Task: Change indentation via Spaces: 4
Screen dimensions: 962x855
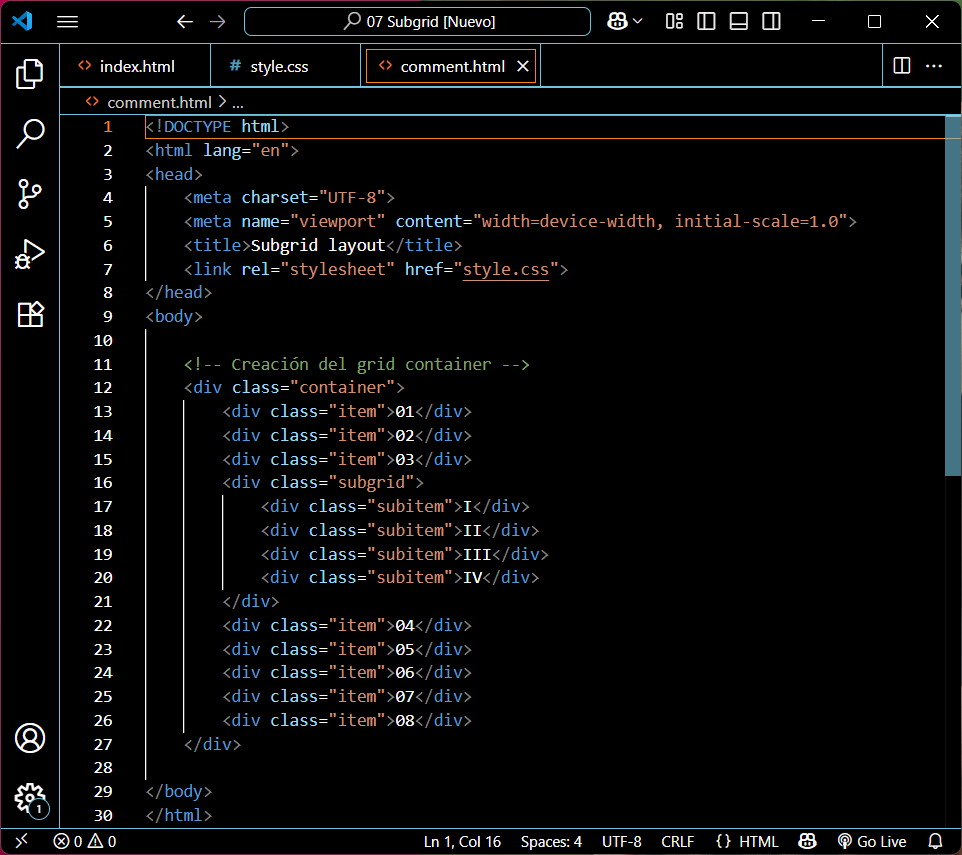Action: (x=551, y=842)
